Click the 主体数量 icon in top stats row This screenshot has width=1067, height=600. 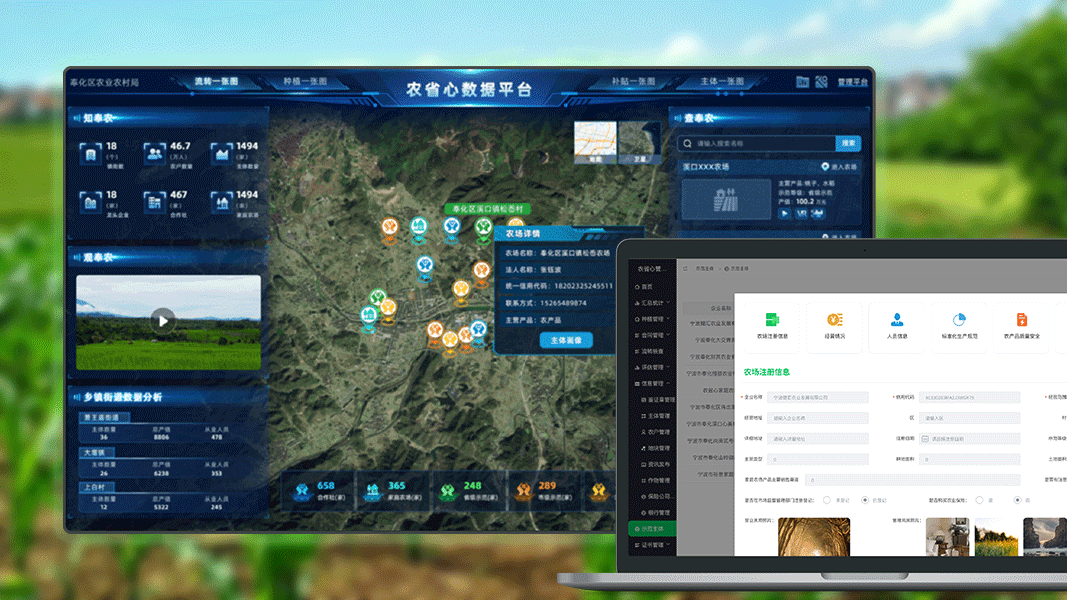click(x=221, y=153)
